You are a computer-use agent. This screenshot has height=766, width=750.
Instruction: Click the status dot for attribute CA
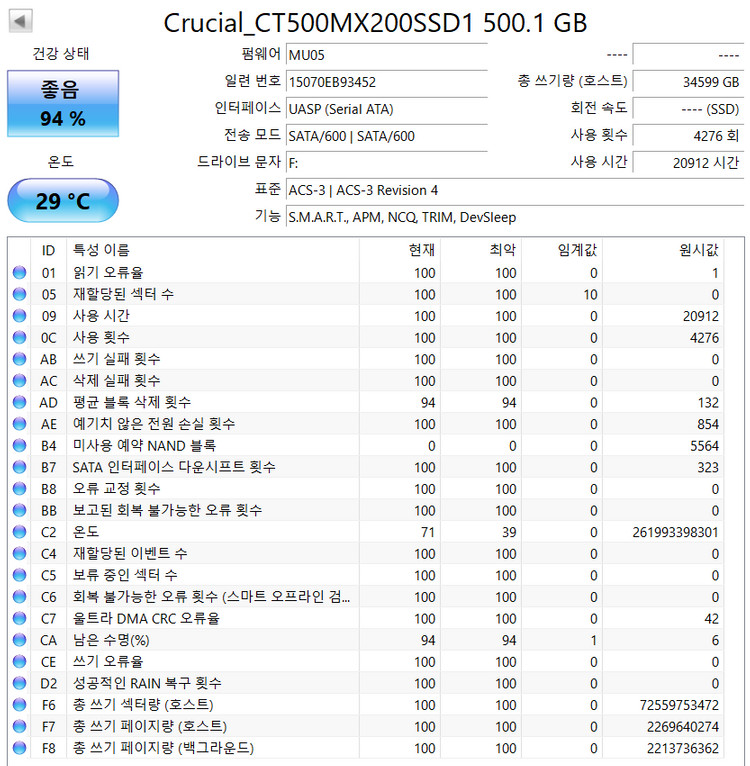click(20, 640)
